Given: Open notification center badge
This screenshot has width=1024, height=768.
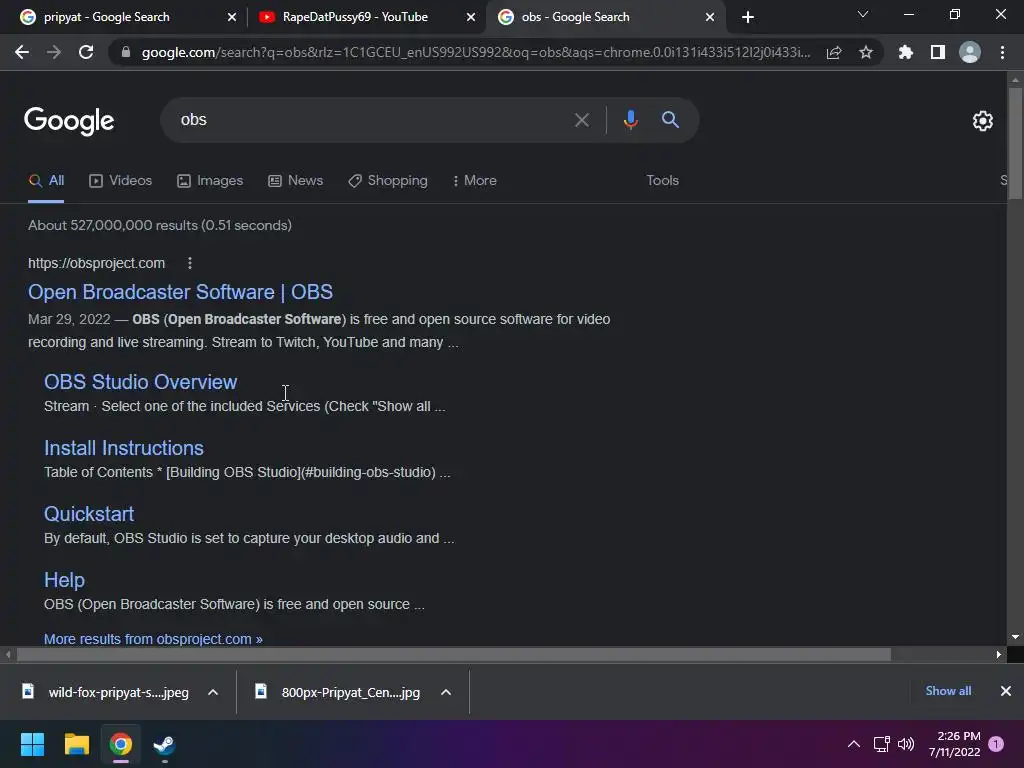Looking at the screenshot, I should pos(996,744).
